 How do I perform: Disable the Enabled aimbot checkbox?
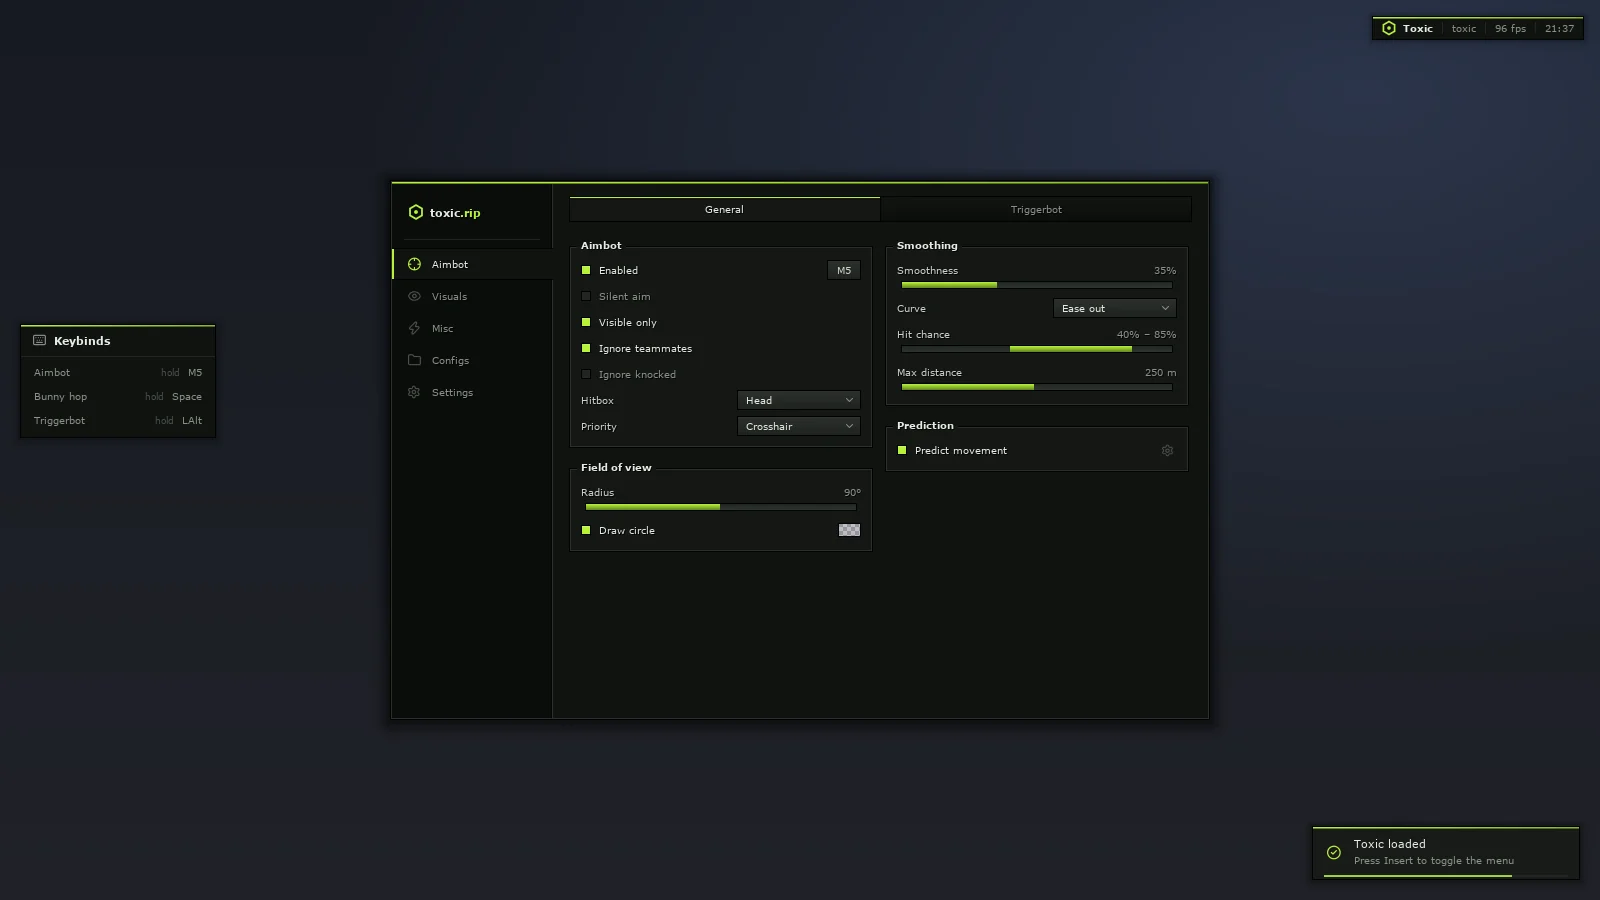pos(586,270)
